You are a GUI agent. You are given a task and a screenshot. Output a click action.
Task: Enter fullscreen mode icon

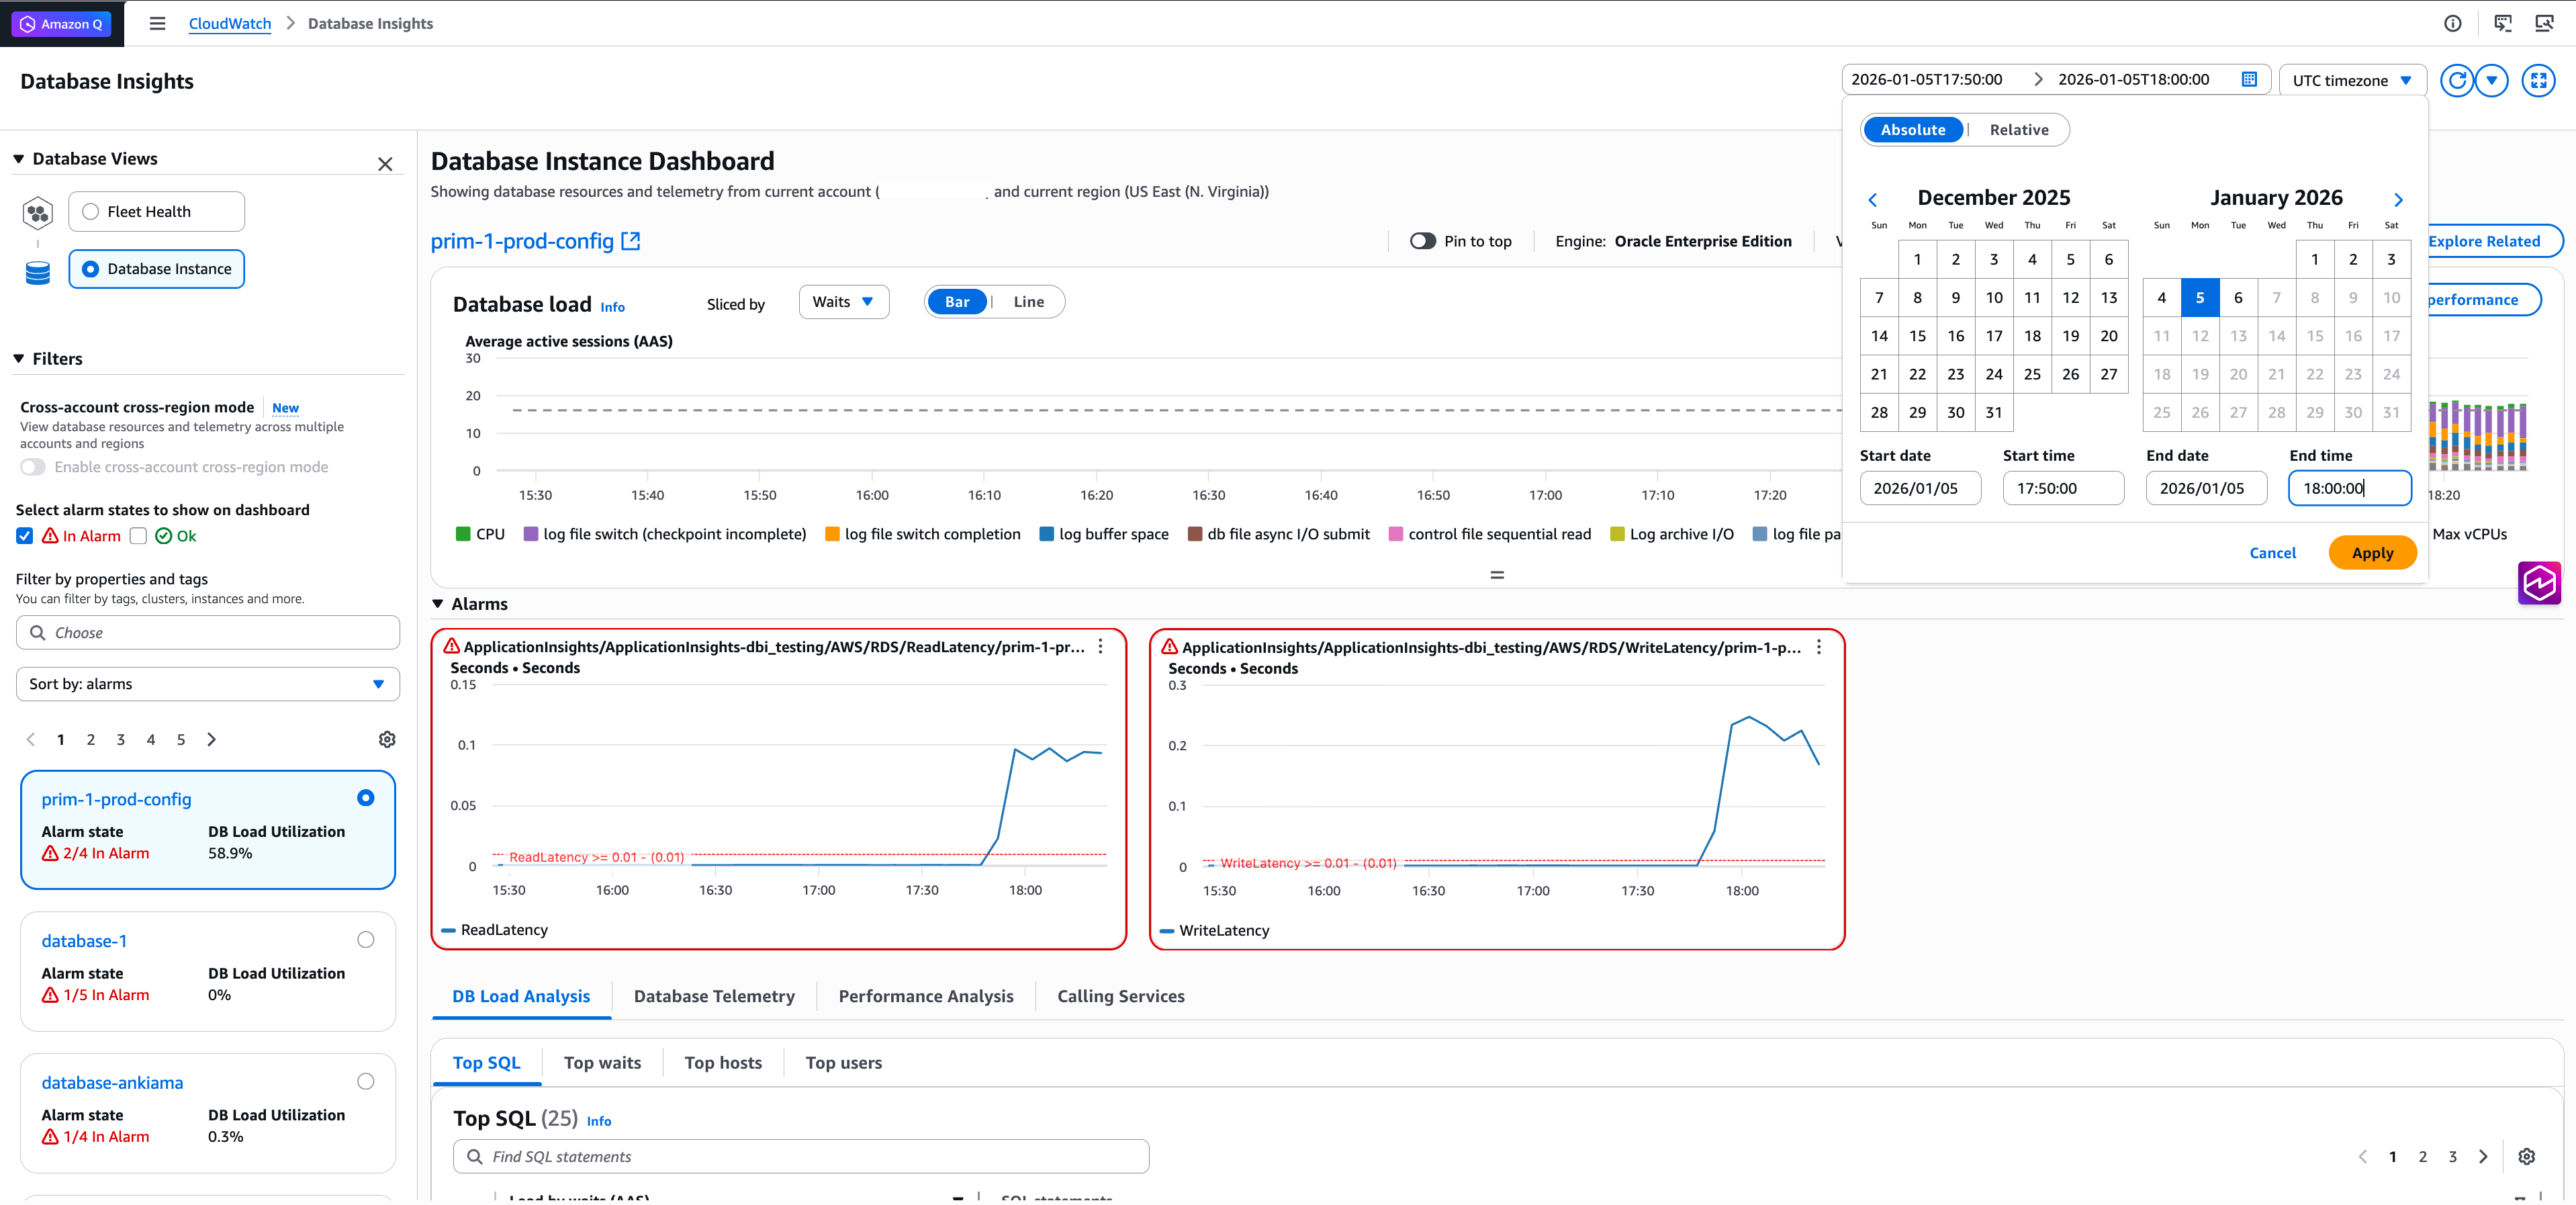pyautogui.click(x=2539, y=80)
